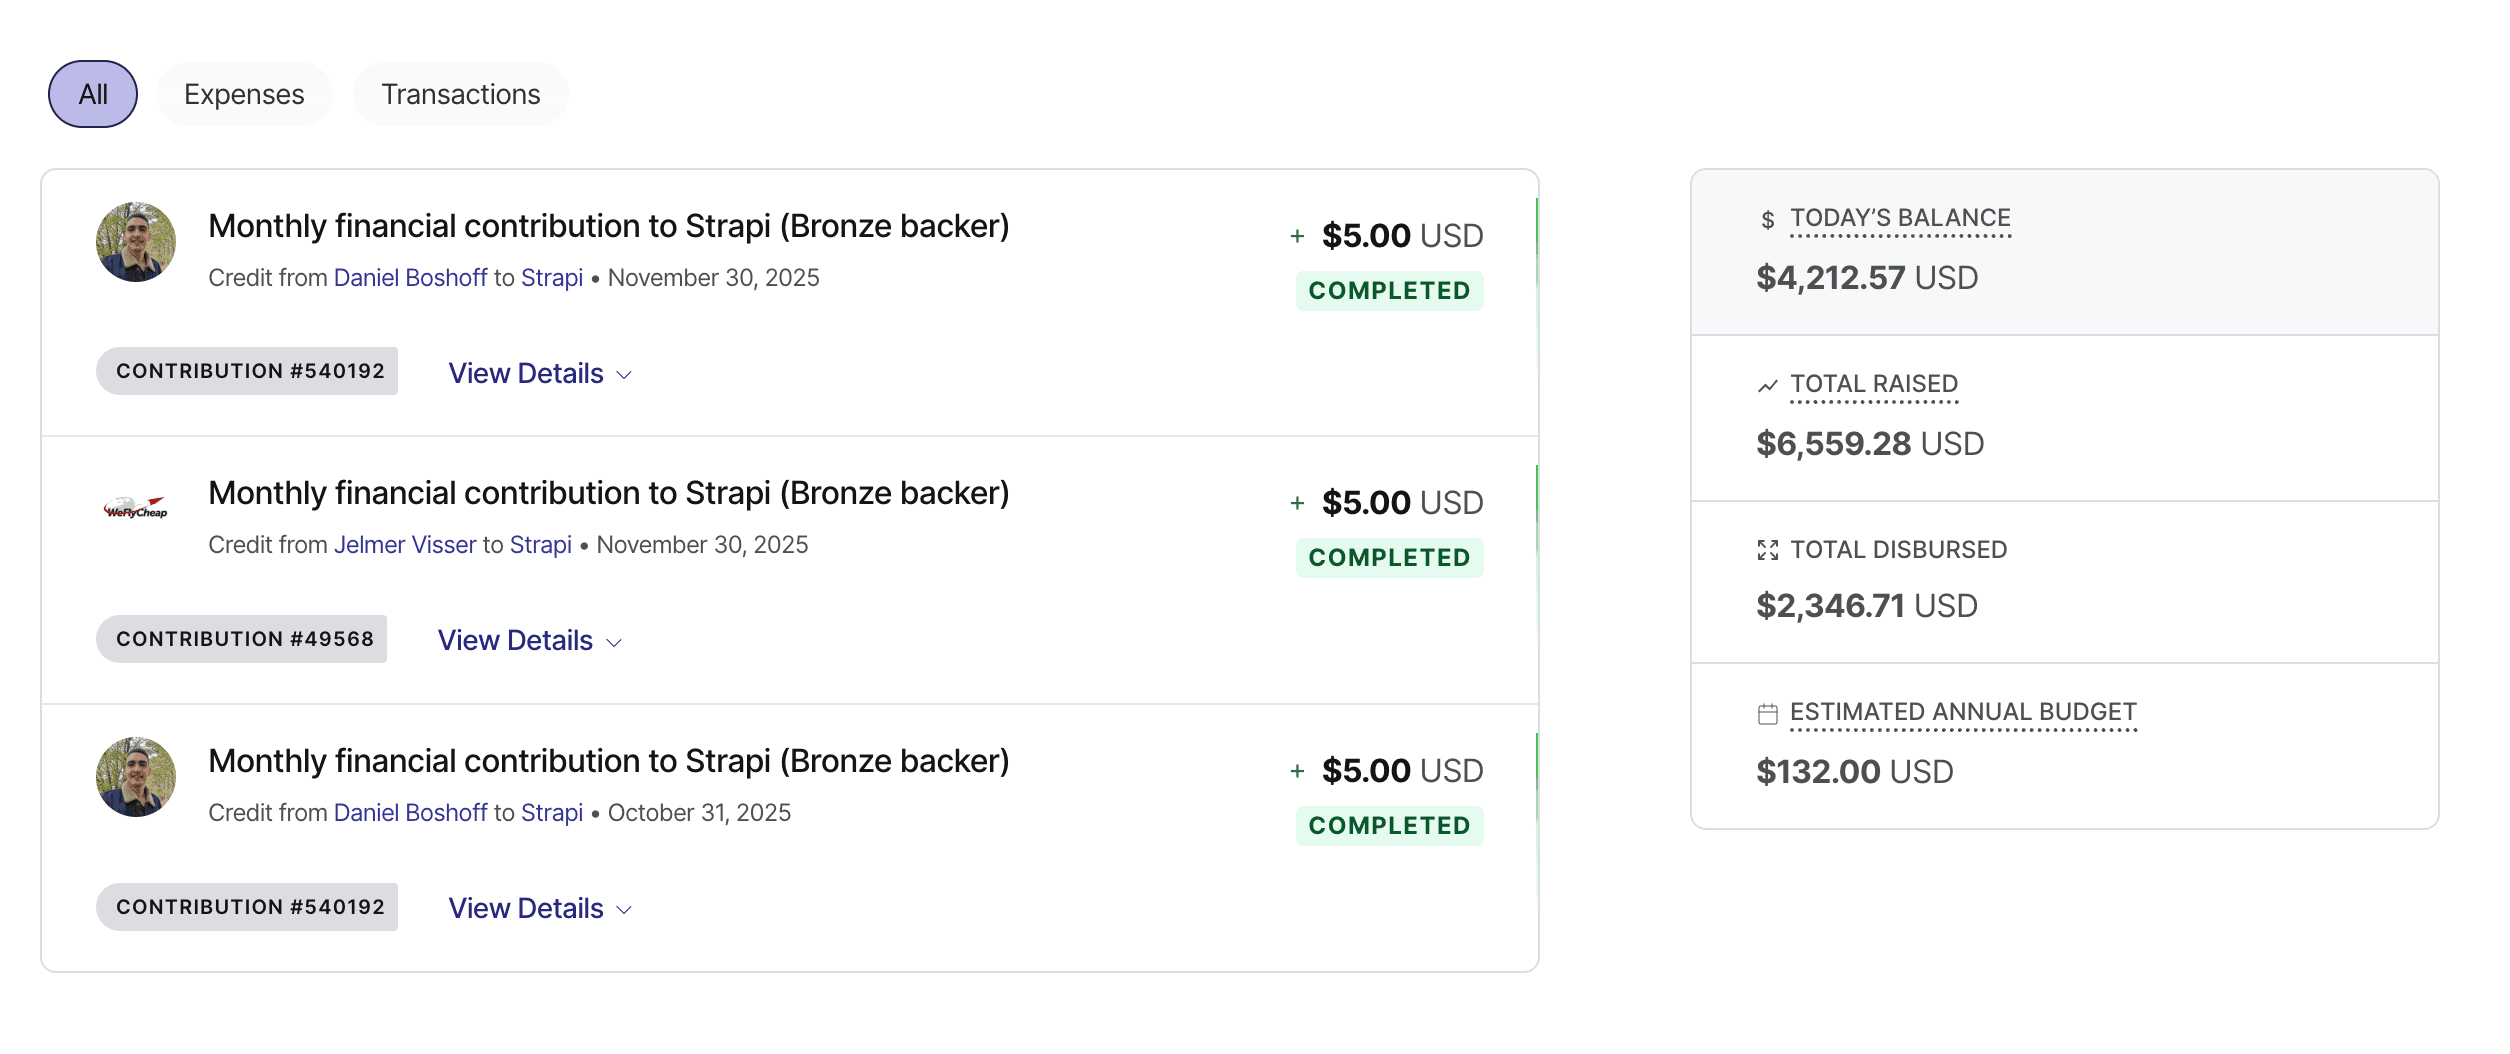Expand View Details for the October 31 contribution

(x=540, y=908)
